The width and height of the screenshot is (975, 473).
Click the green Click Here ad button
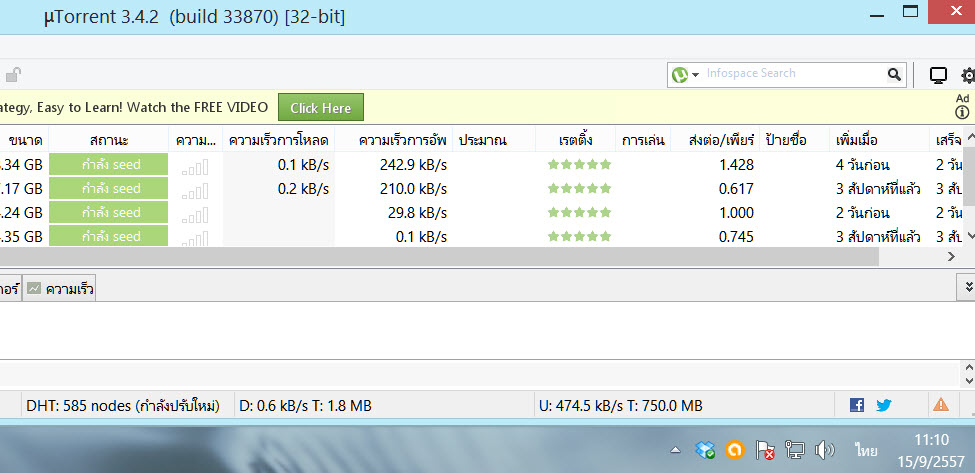pyautogui.click(x=320, y=108)
